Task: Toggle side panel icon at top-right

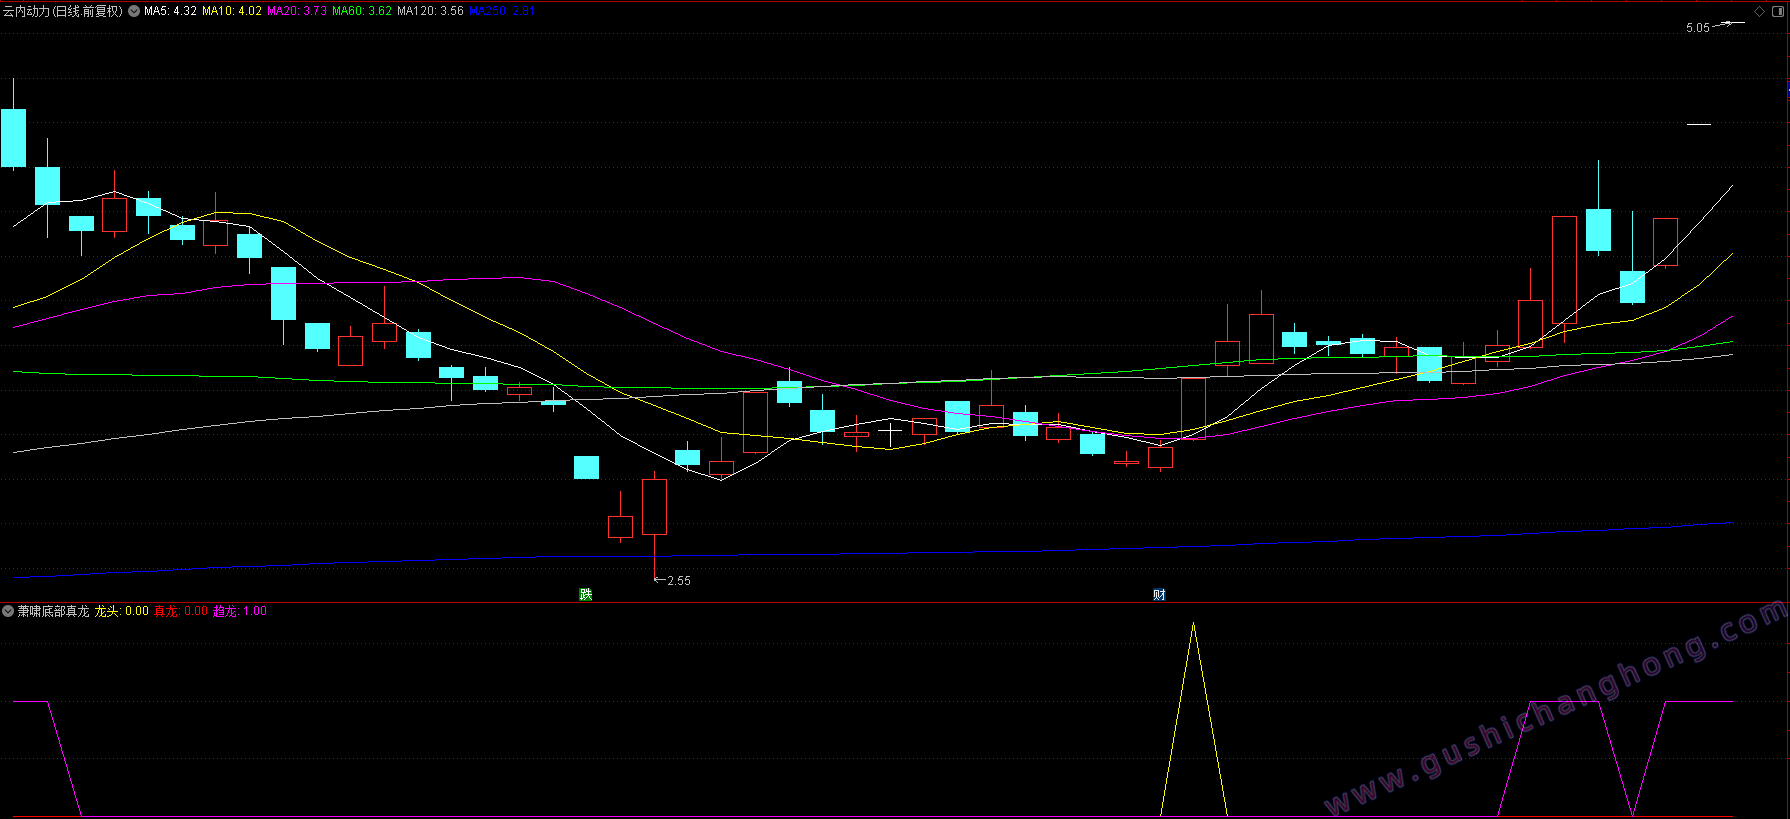Action: [1778, 11]
